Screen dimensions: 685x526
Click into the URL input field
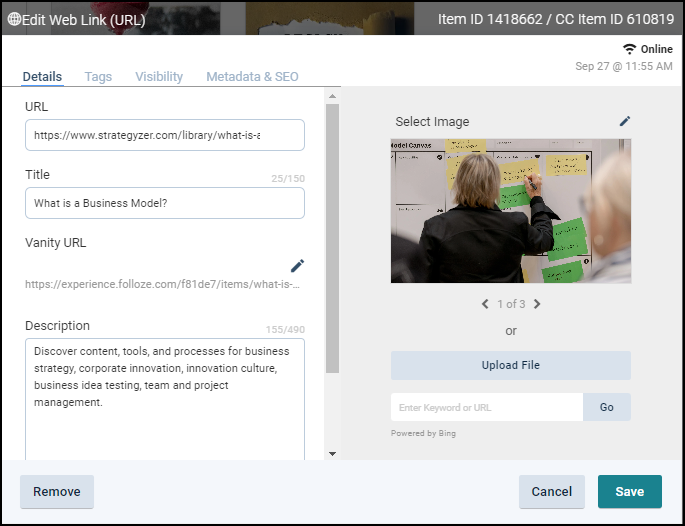(x=164, y=135)
